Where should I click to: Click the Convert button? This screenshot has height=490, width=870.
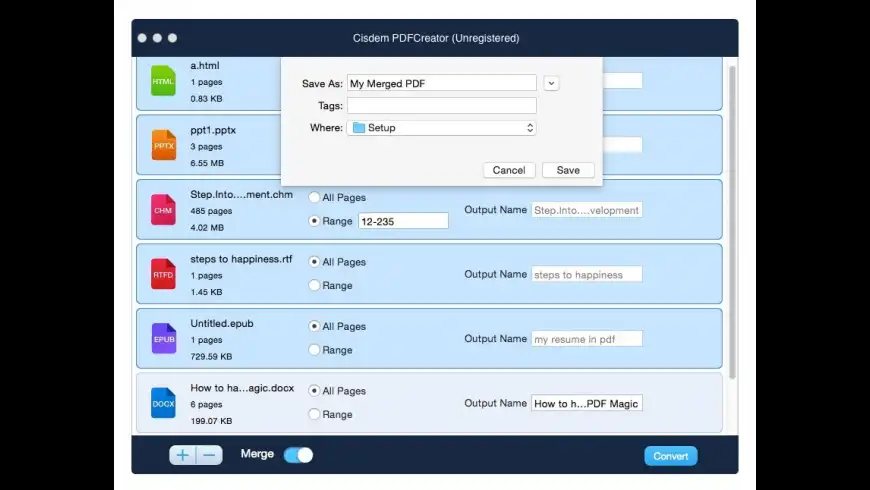coord(671,456)
